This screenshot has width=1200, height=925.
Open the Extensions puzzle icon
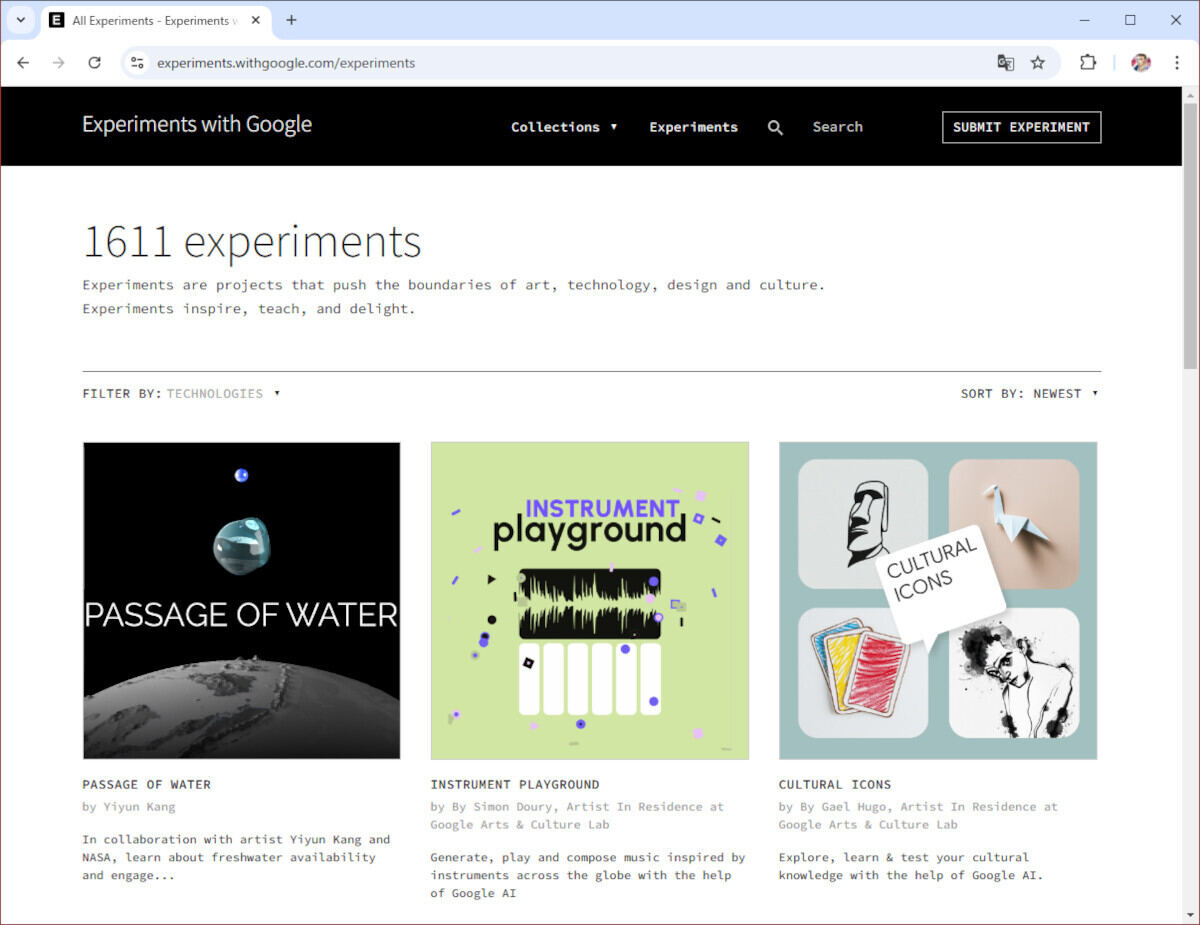(x=1088, y=63)
